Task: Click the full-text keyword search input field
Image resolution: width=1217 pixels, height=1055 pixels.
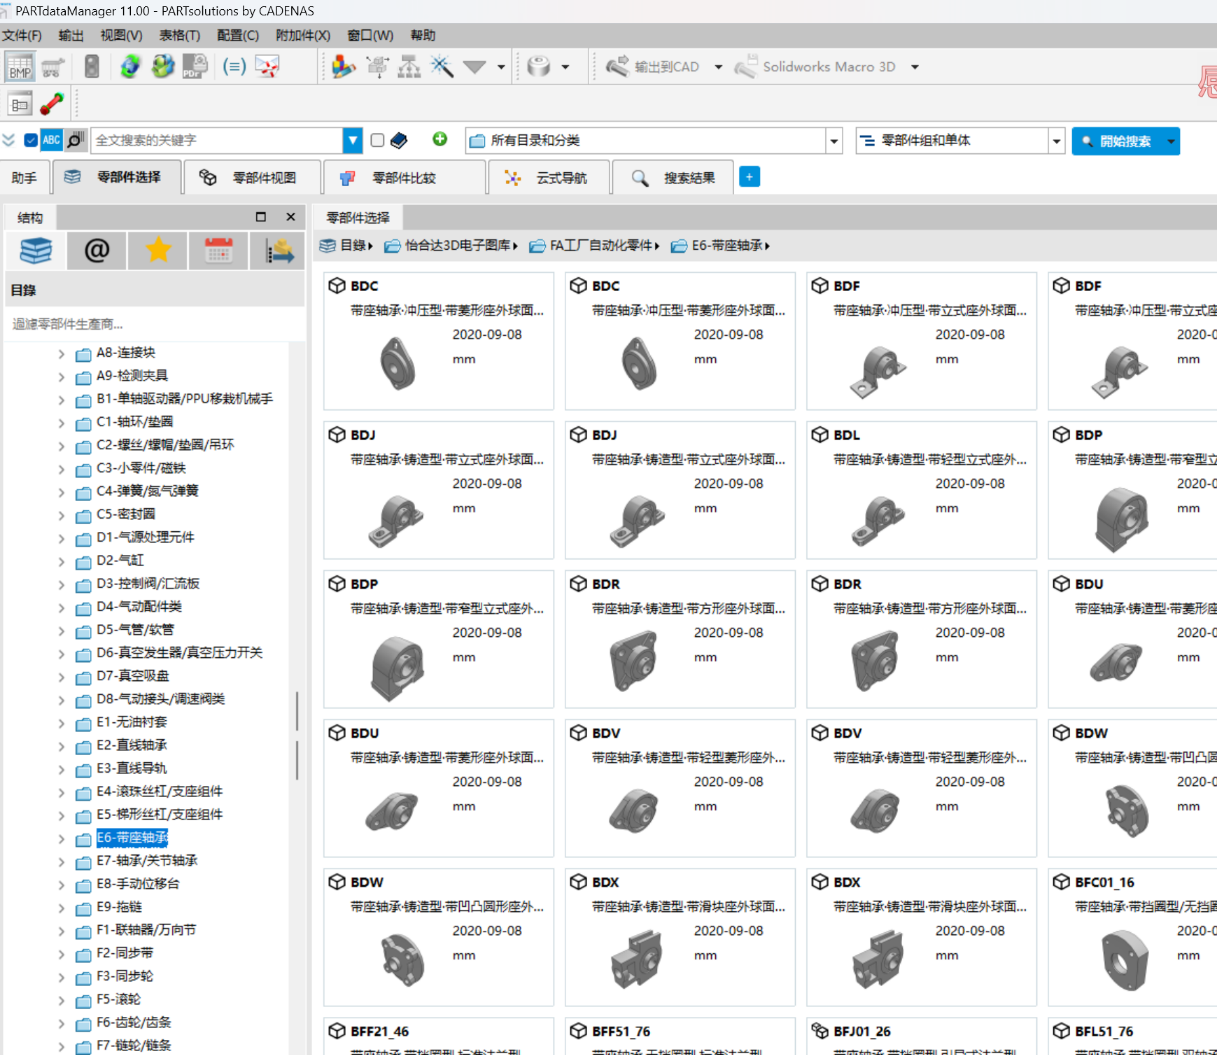Action: [216, 140]
